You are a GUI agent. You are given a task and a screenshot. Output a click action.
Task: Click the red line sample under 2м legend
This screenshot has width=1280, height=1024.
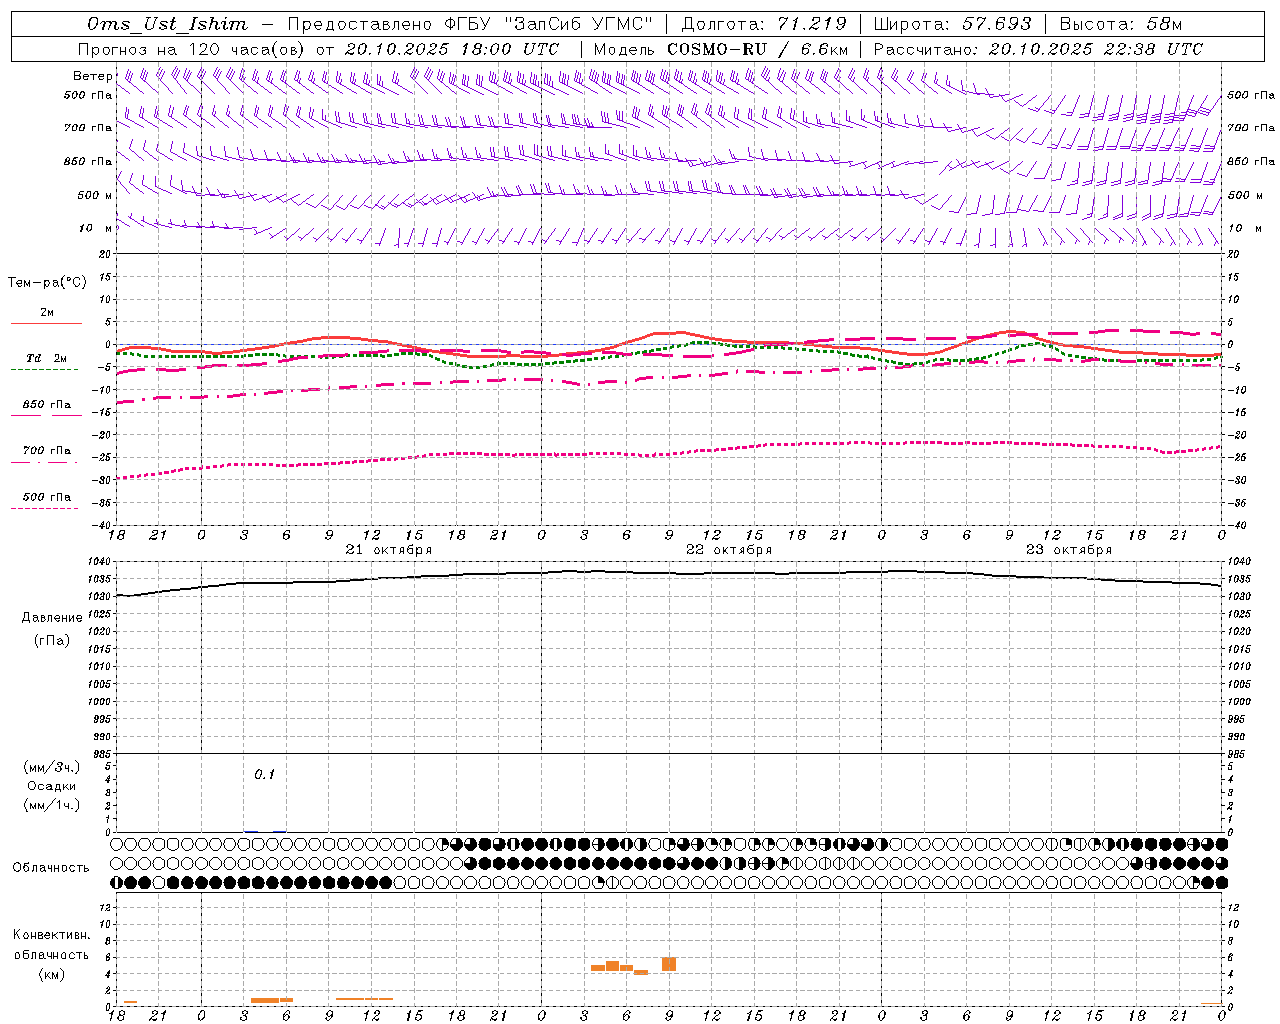tap(46, 324)
